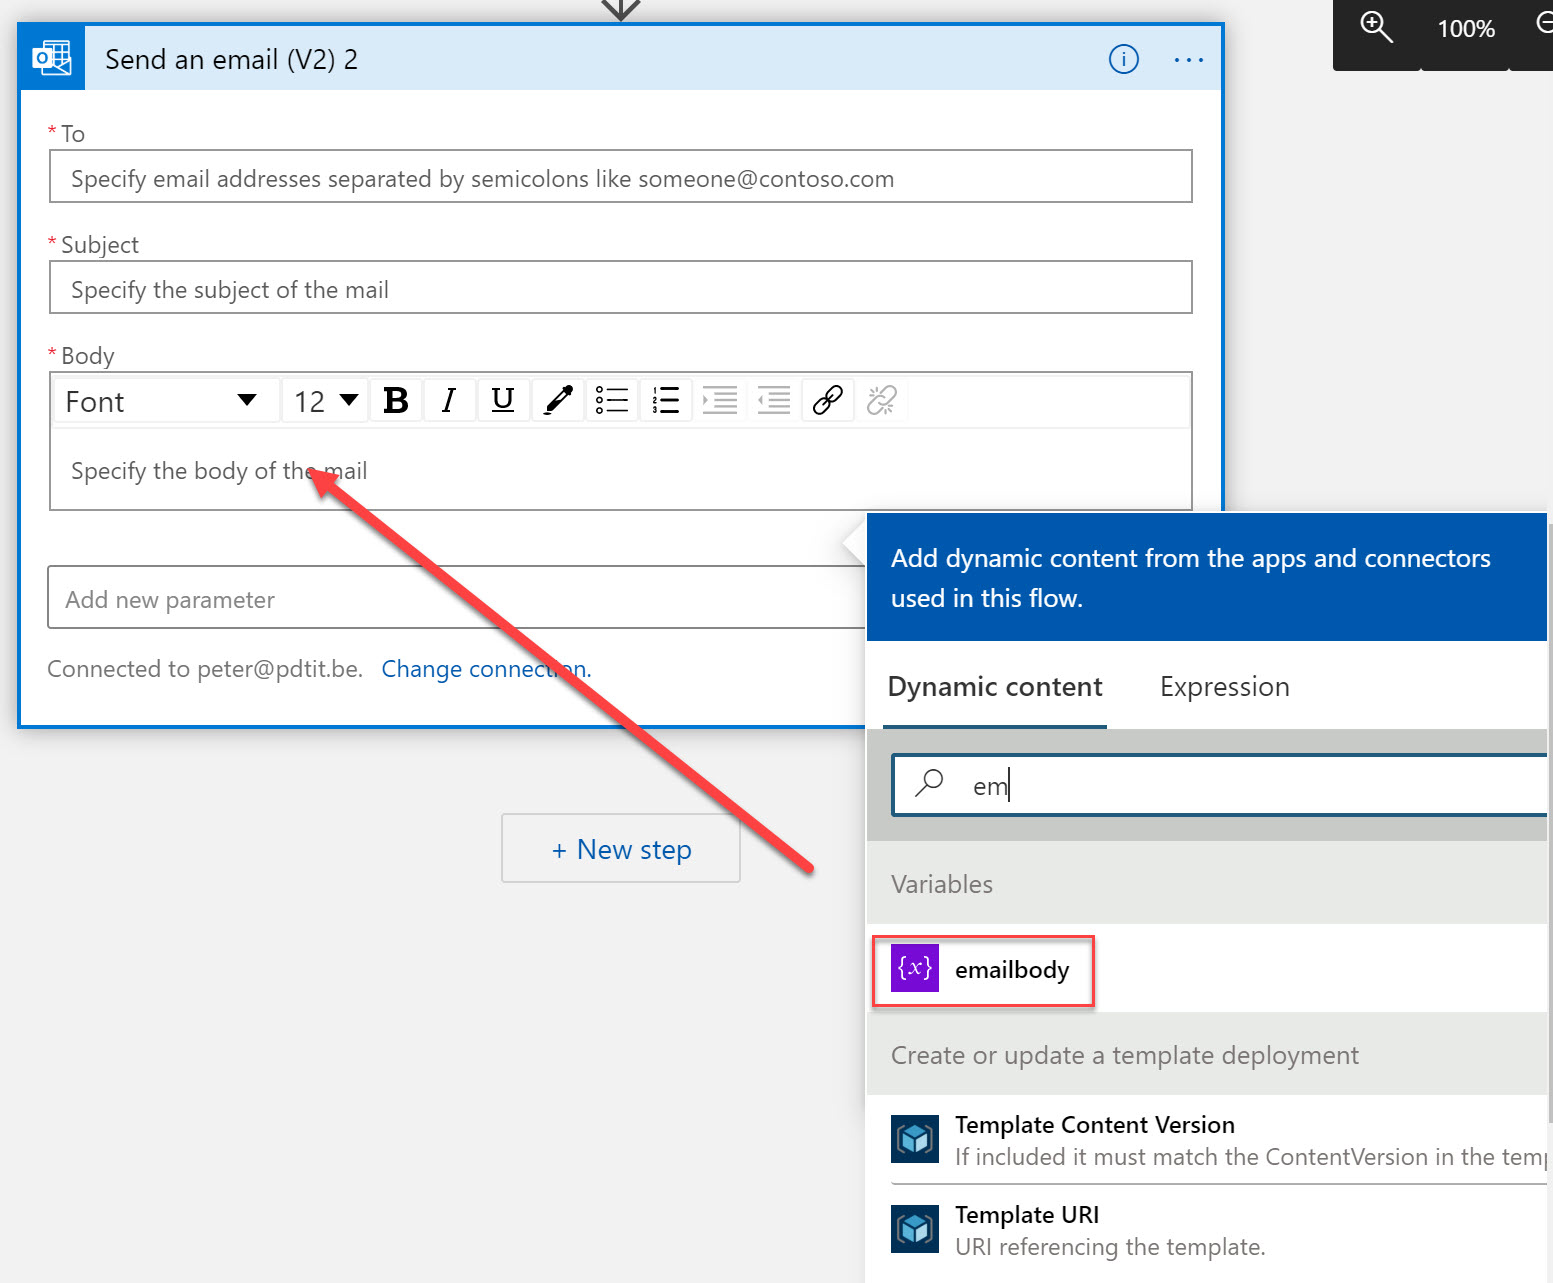
Task: Select the Dynamic content tab
Action: pos(994,687)
